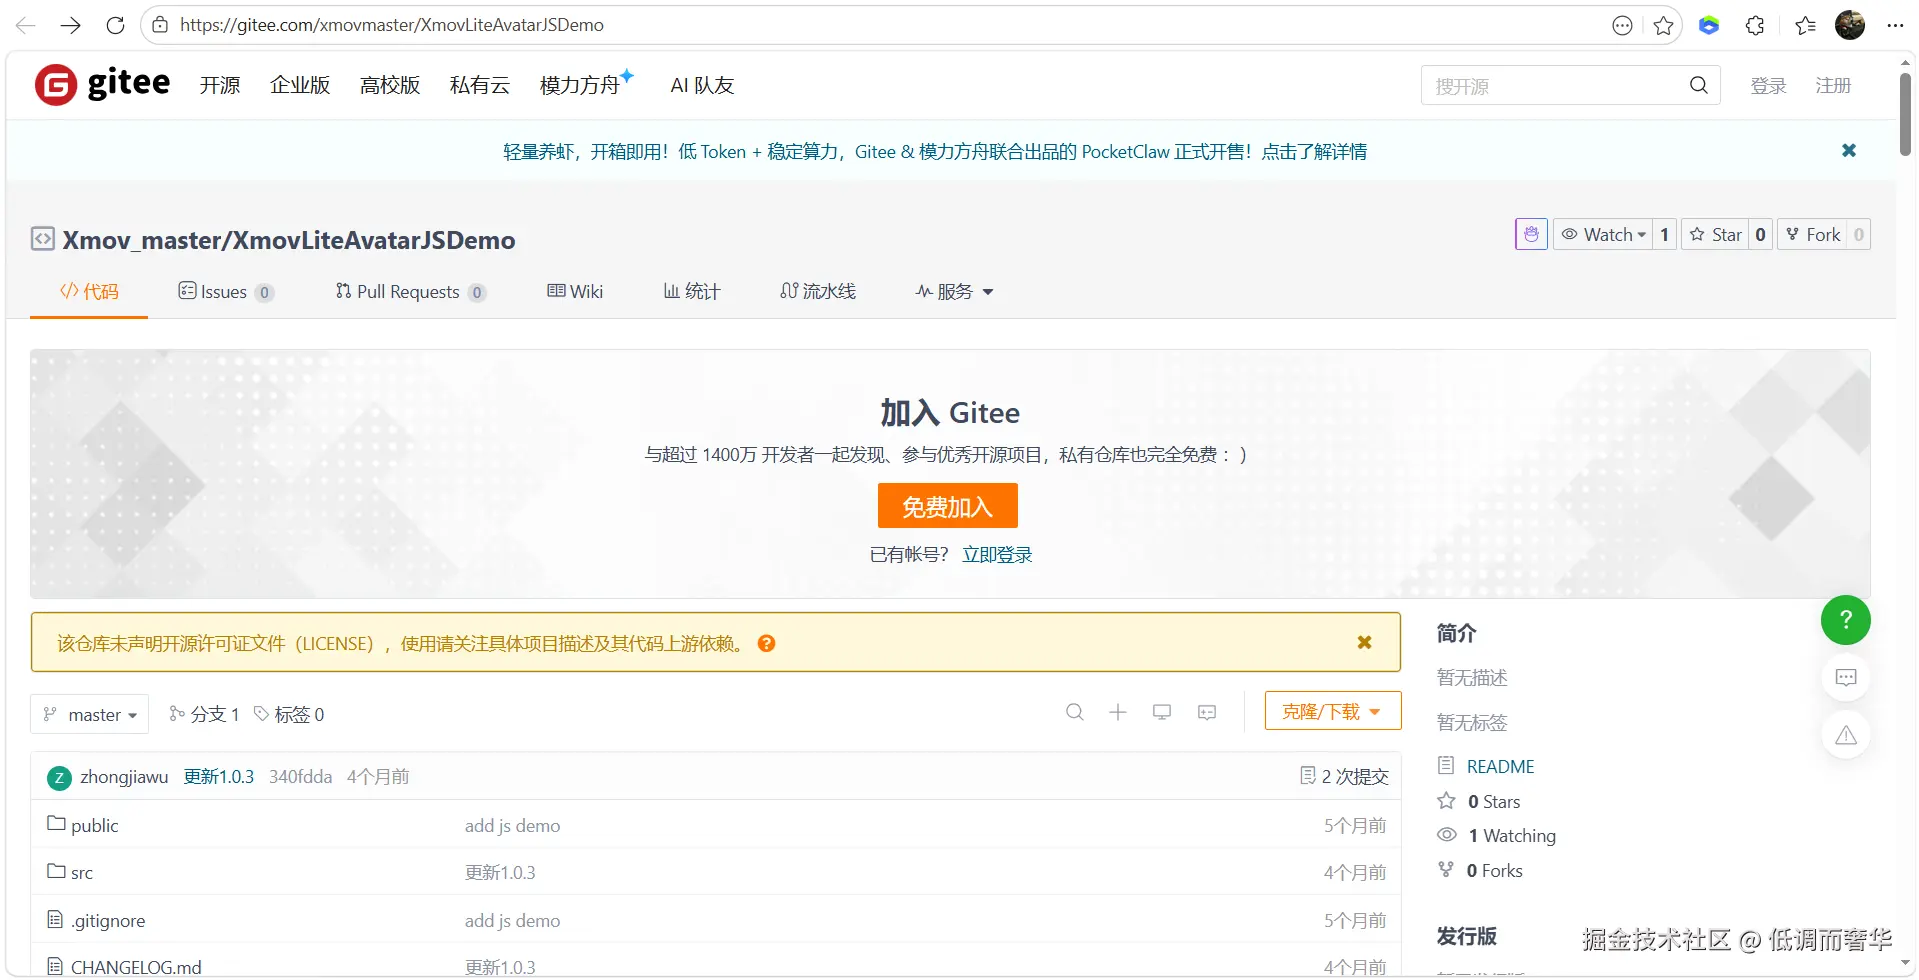1919x980 pixels.
Task: Open the floating feedback chat icon
Action: 1846,678
